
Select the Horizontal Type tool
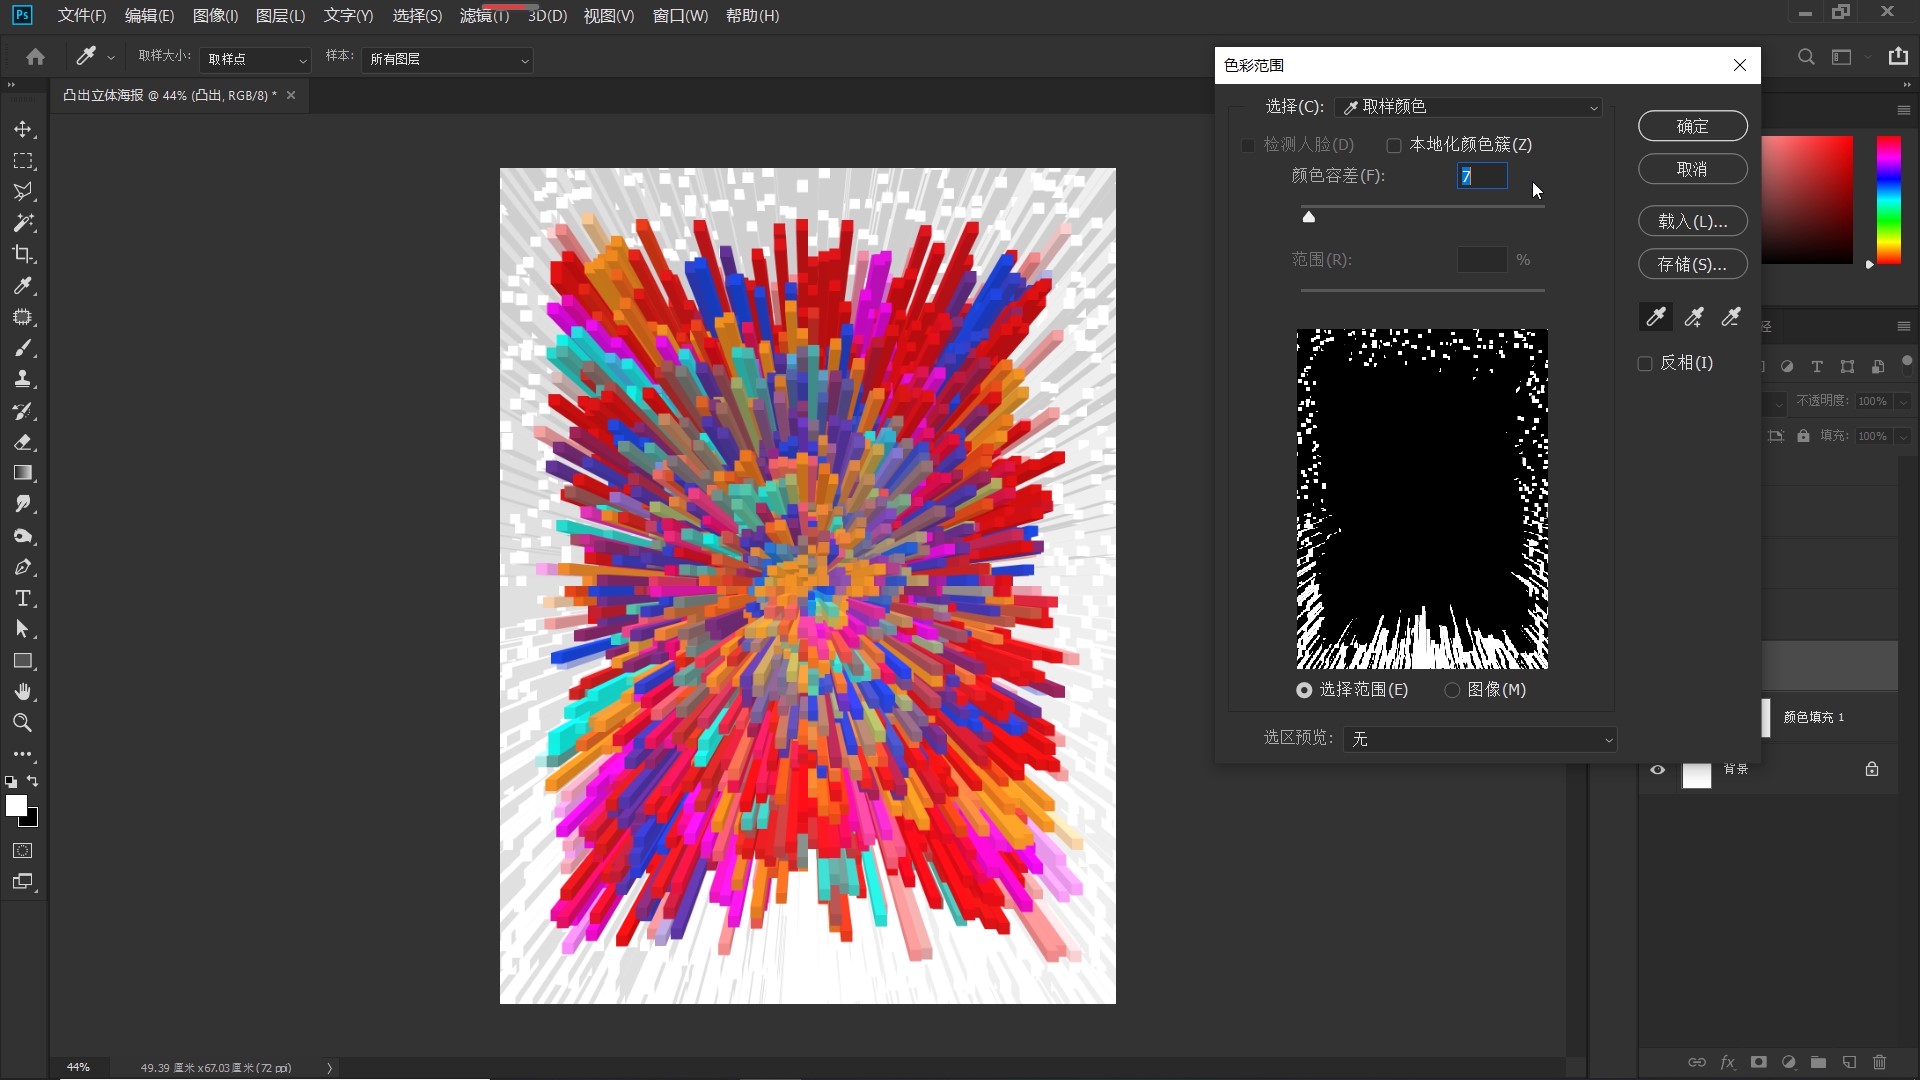[23, 599]
